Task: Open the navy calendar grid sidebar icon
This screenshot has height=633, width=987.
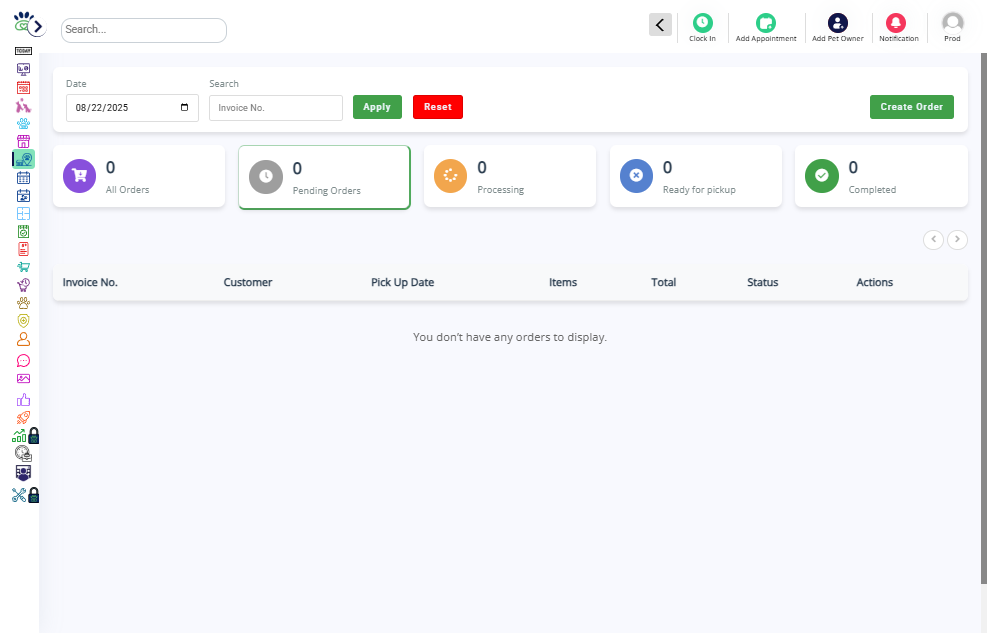Action: pyautogui.click(x=23, y=177)
